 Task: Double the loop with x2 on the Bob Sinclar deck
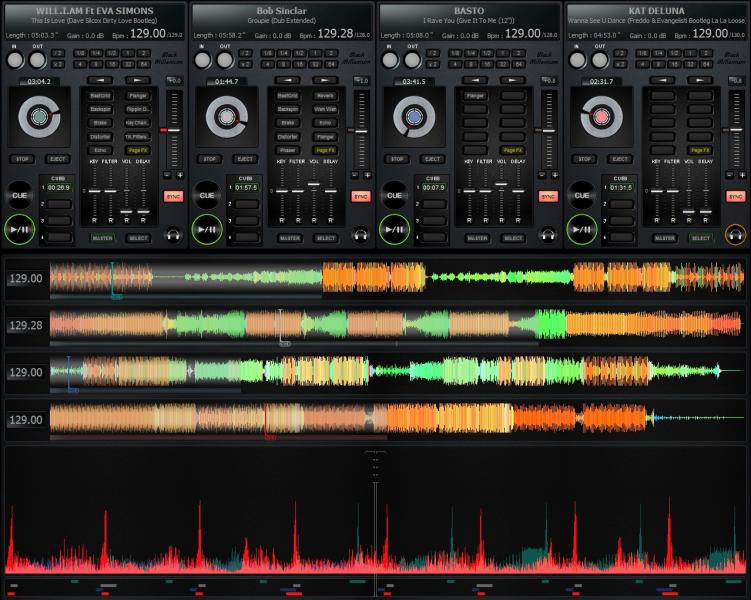point(245,64)
